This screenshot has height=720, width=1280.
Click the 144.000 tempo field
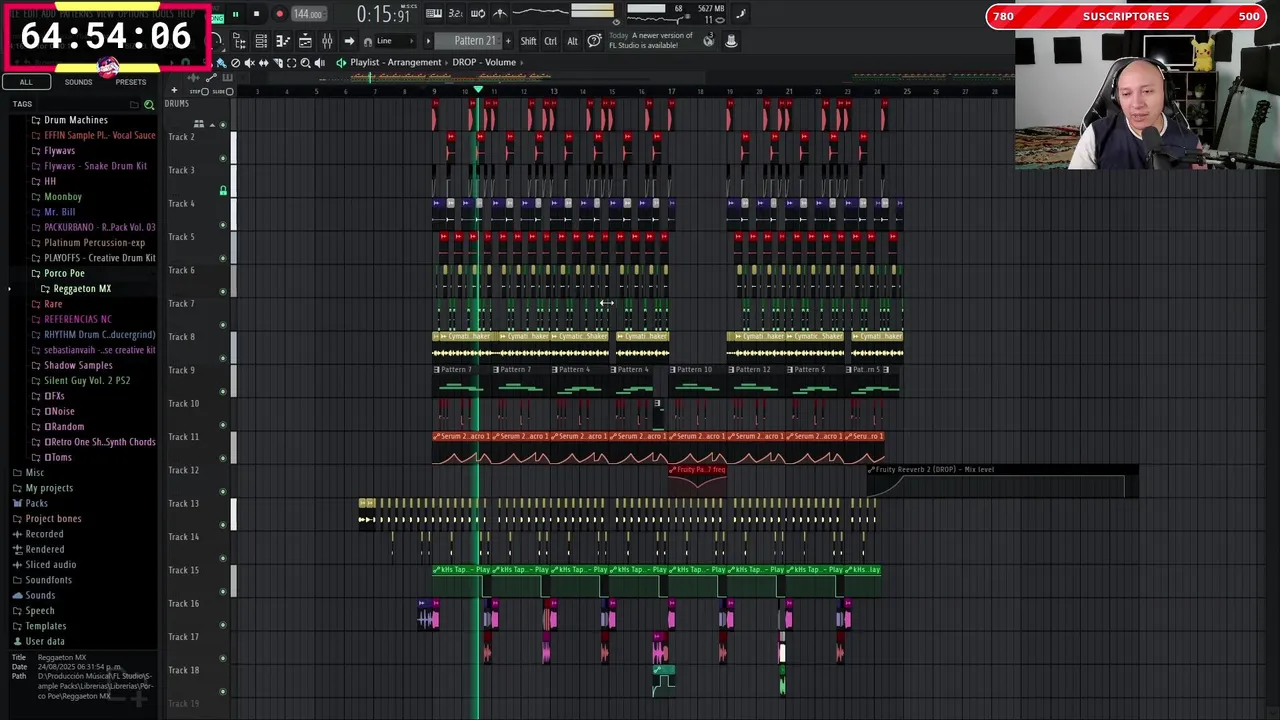point(309,14)
